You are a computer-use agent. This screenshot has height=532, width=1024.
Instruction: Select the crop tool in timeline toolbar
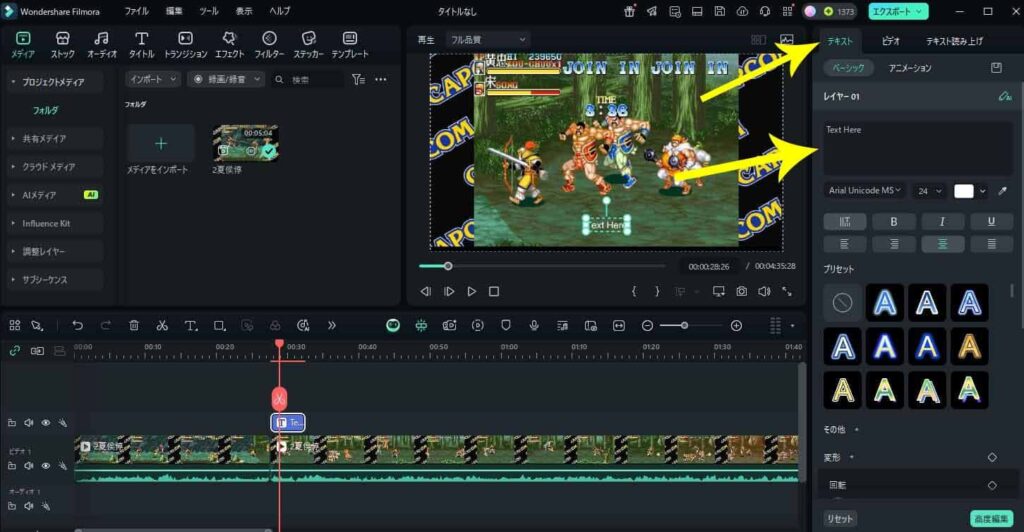(x=219, y=325)
